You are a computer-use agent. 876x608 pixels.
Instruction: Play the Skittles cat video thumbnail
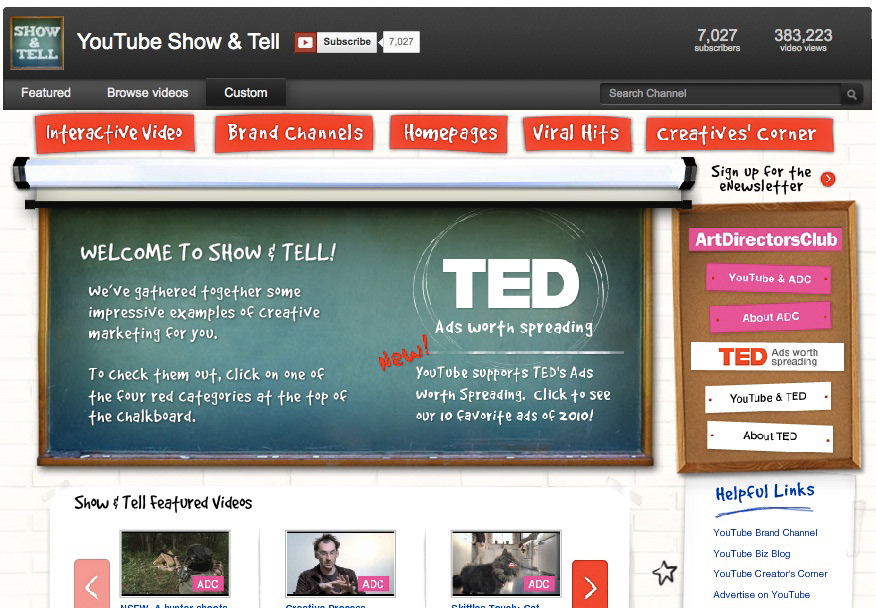point(506,563)
